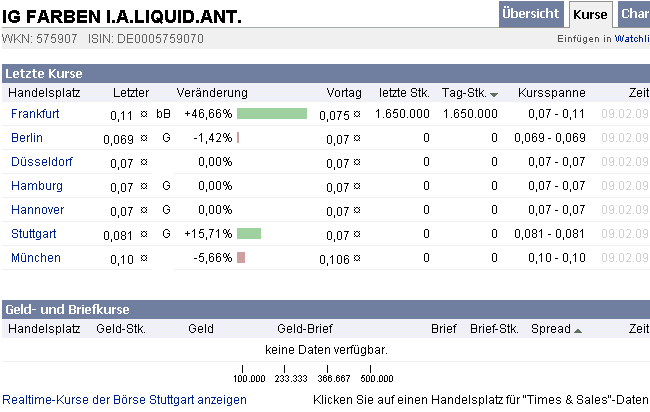Viewport: 650px width, 412px height.
Task: Open the Chart tab
Action: (x=634, y=14)
